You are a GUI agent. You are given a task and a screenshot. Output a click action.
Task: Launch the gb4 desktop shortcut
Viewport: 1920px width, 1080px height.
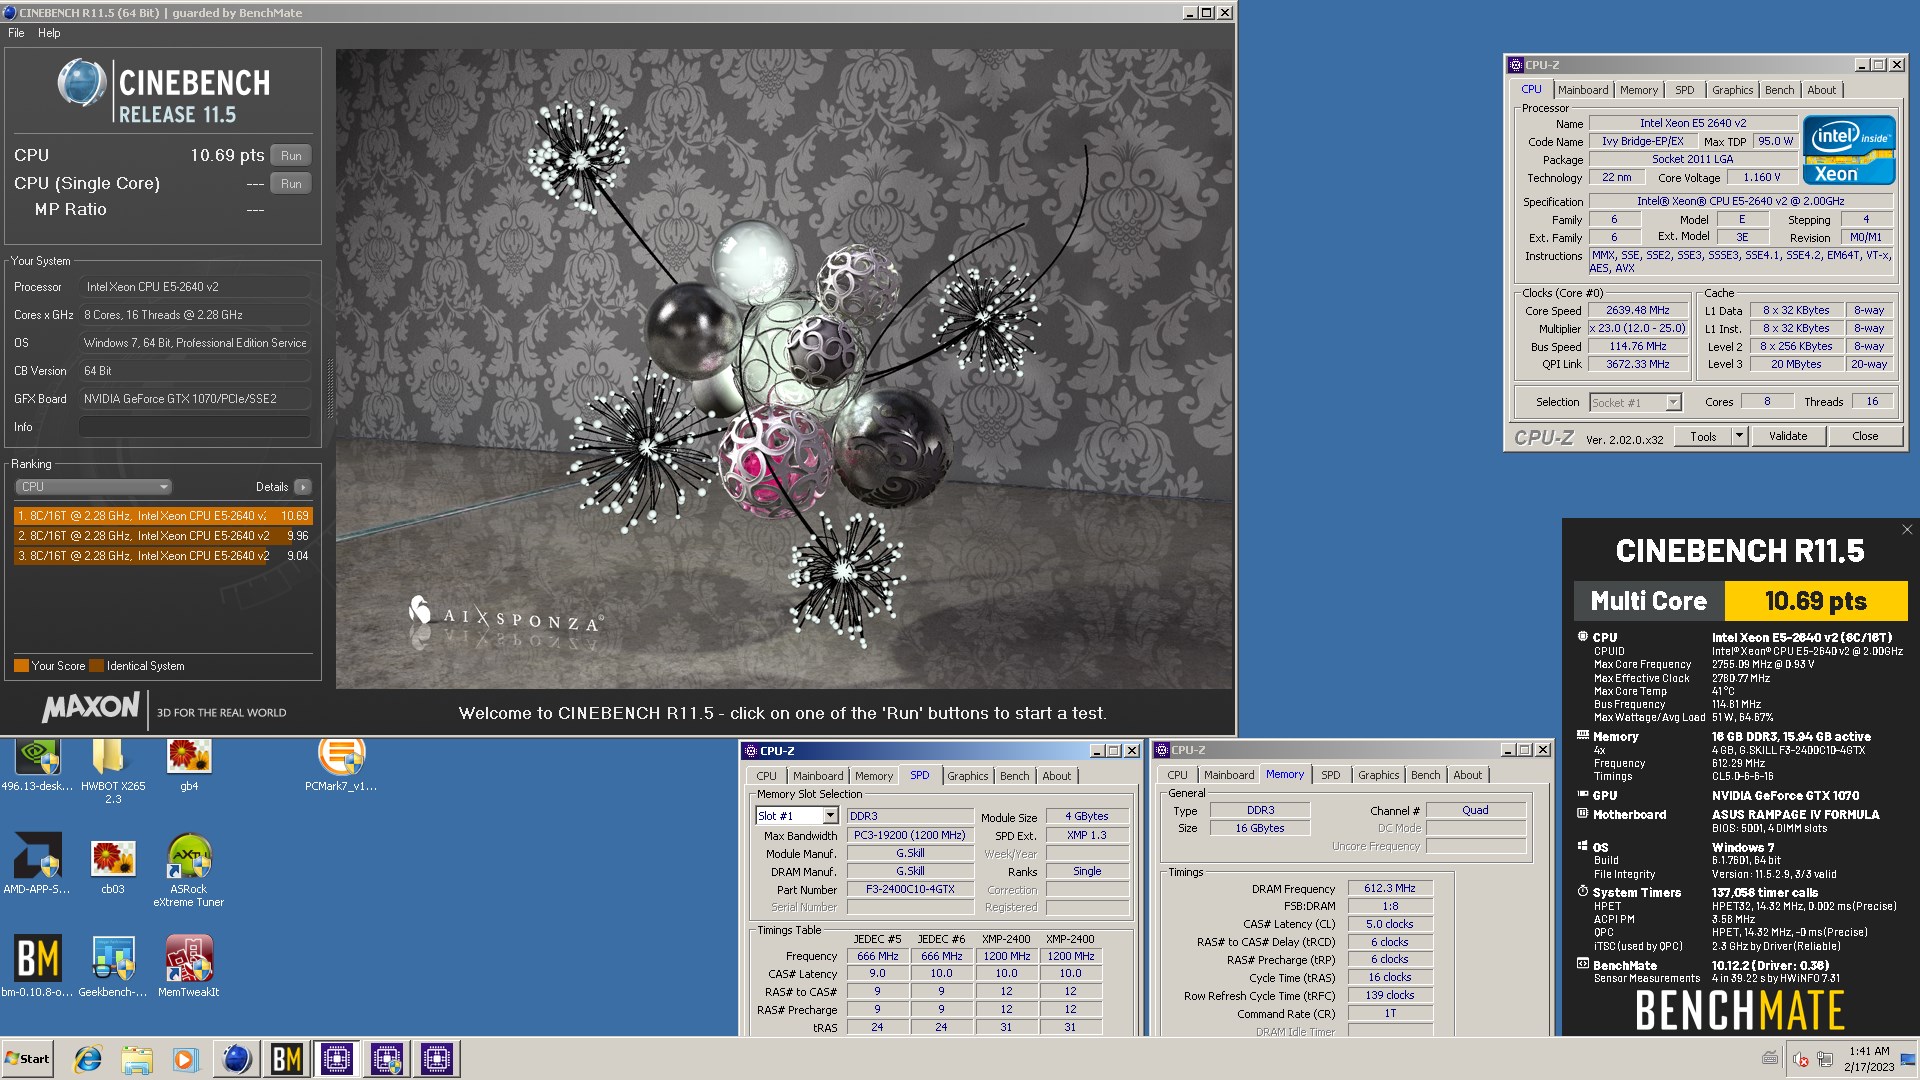(189, 765)
